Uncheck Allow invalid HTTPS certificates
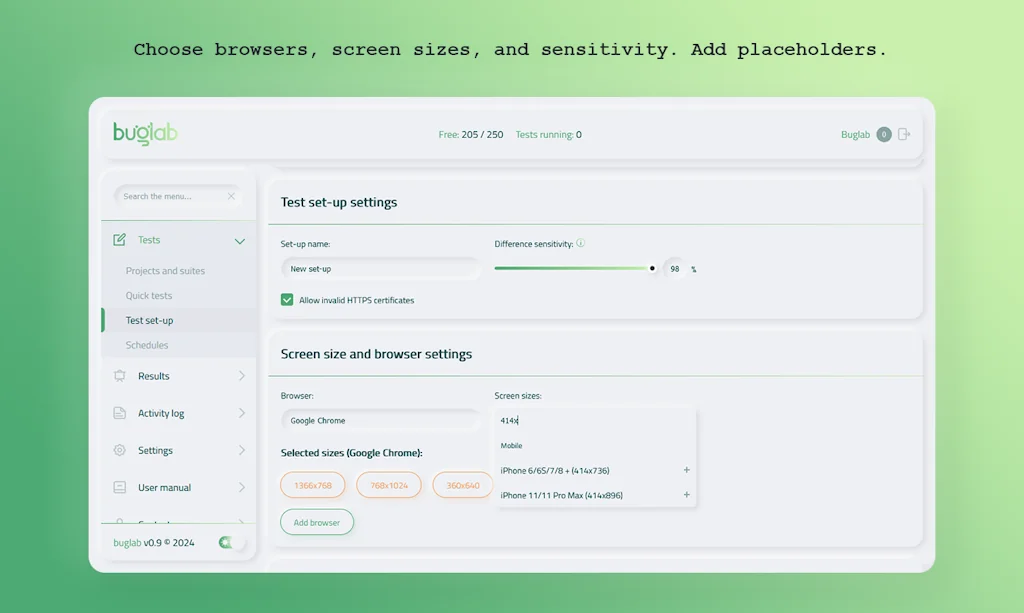1024x613 pixels. 287,300
